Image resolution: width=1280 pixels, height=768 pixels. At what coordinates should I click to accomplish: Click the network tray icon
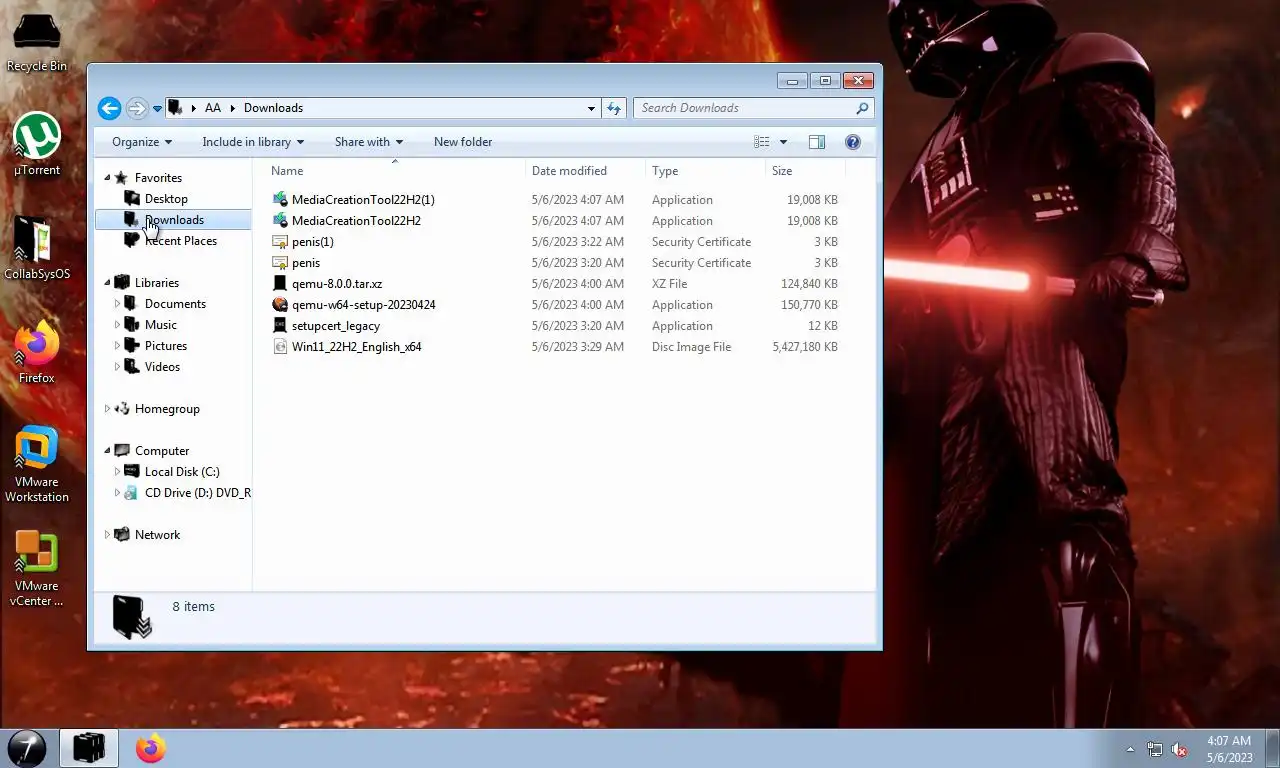pyautogui.click(x=1155, y=749)
